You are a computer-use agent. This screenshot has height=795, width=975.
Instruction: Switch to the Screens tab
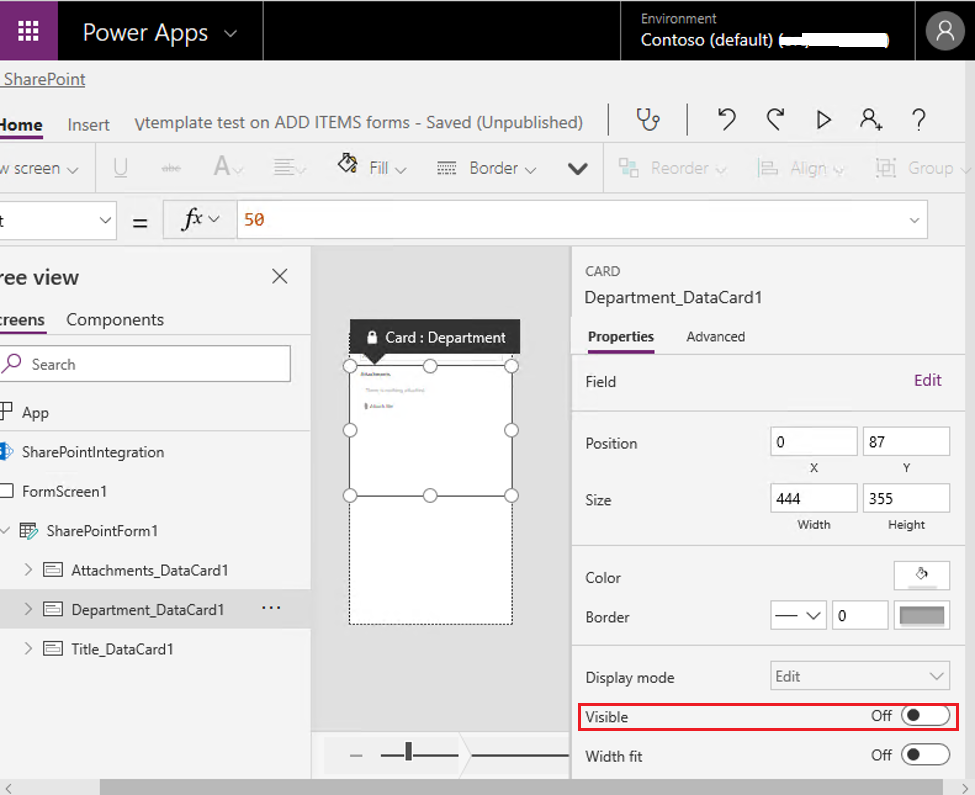click(22, 319)
